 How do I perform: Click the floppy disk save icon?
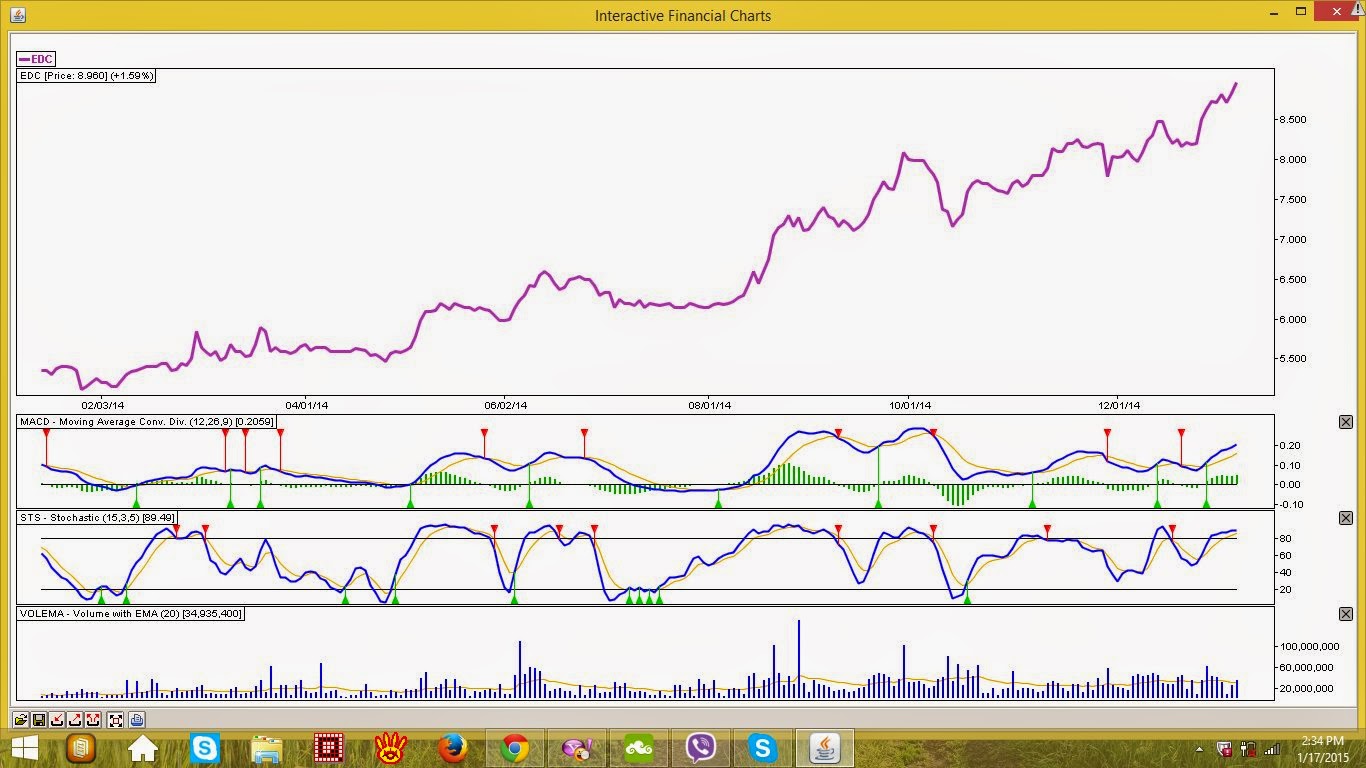click(38, 719)
